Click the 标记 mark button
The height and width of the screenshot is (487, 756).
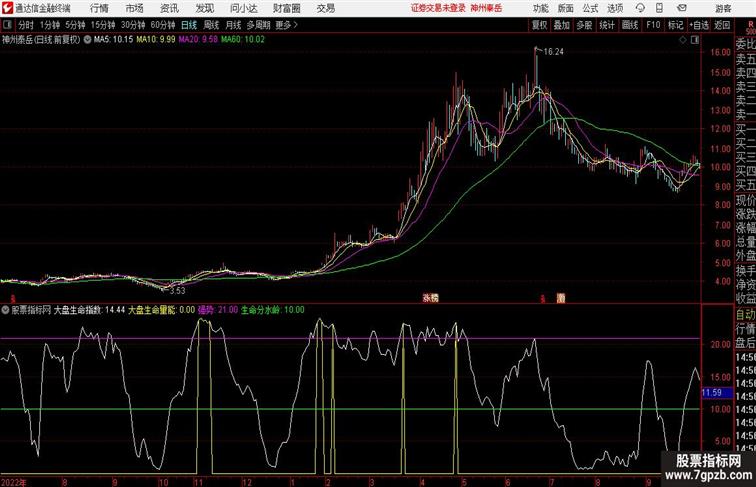[675, 25]
